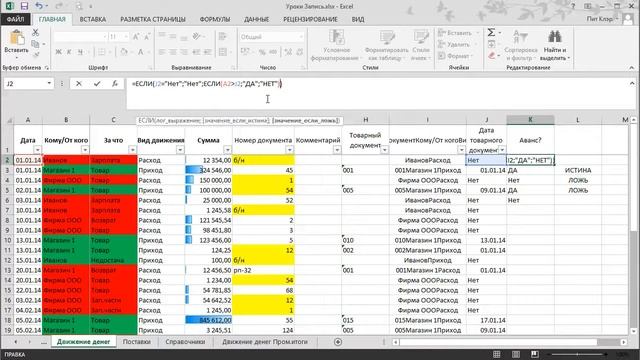Viewport: 640px width, 360px height.
Task: Click the Borders icon in font group
Action: tap(101, 52)
